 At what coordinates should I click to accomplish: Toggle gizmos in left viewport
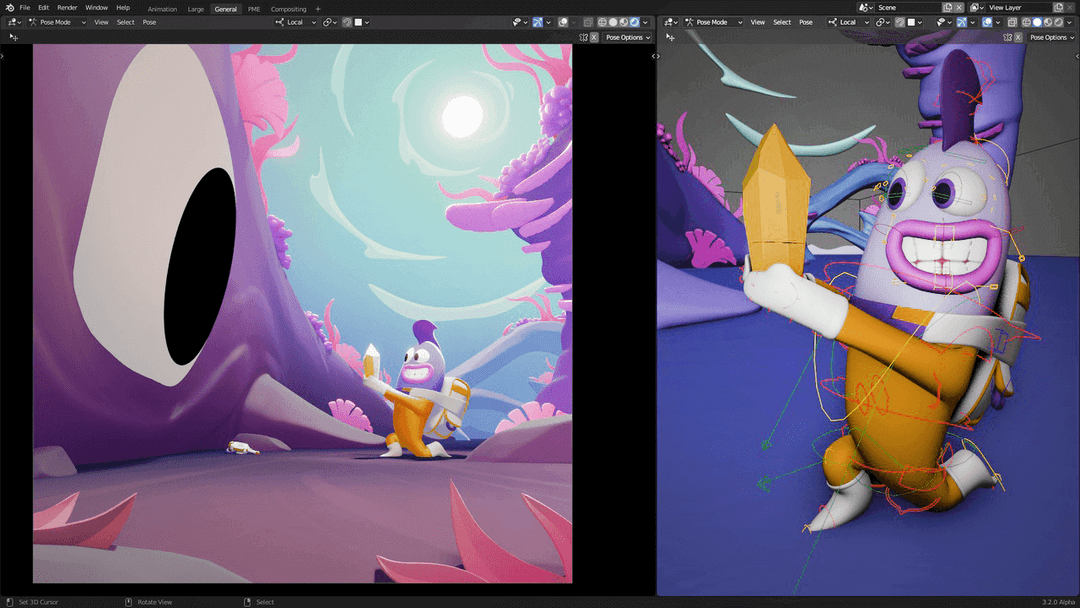point(538,22)
